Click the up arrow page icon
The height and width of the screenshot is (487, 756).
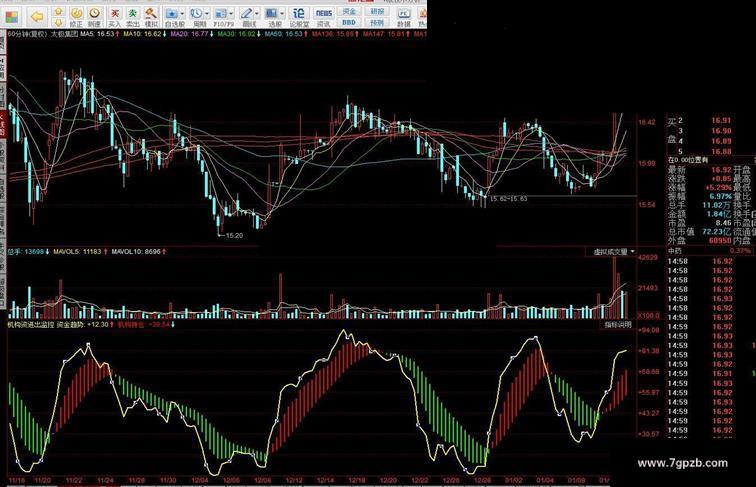click(58, 12)
